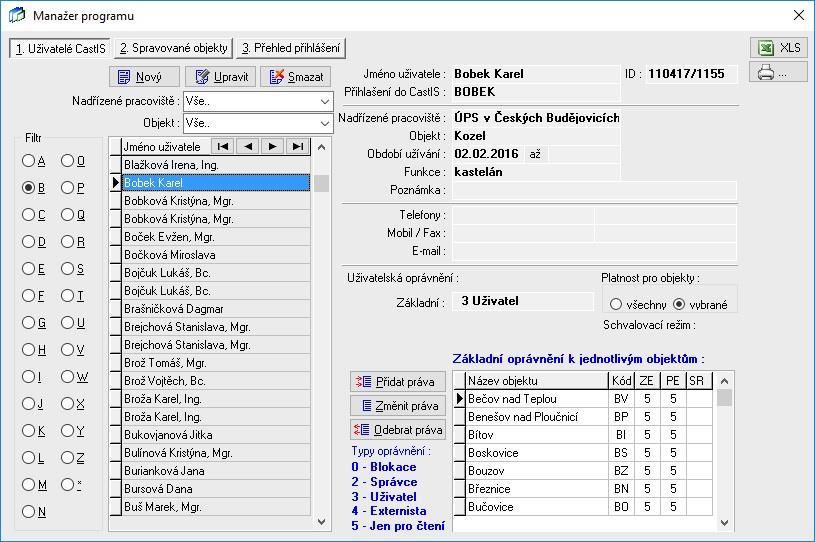Delete the selected user with Smazat
The image size is (815, 542).
(295, 77)
